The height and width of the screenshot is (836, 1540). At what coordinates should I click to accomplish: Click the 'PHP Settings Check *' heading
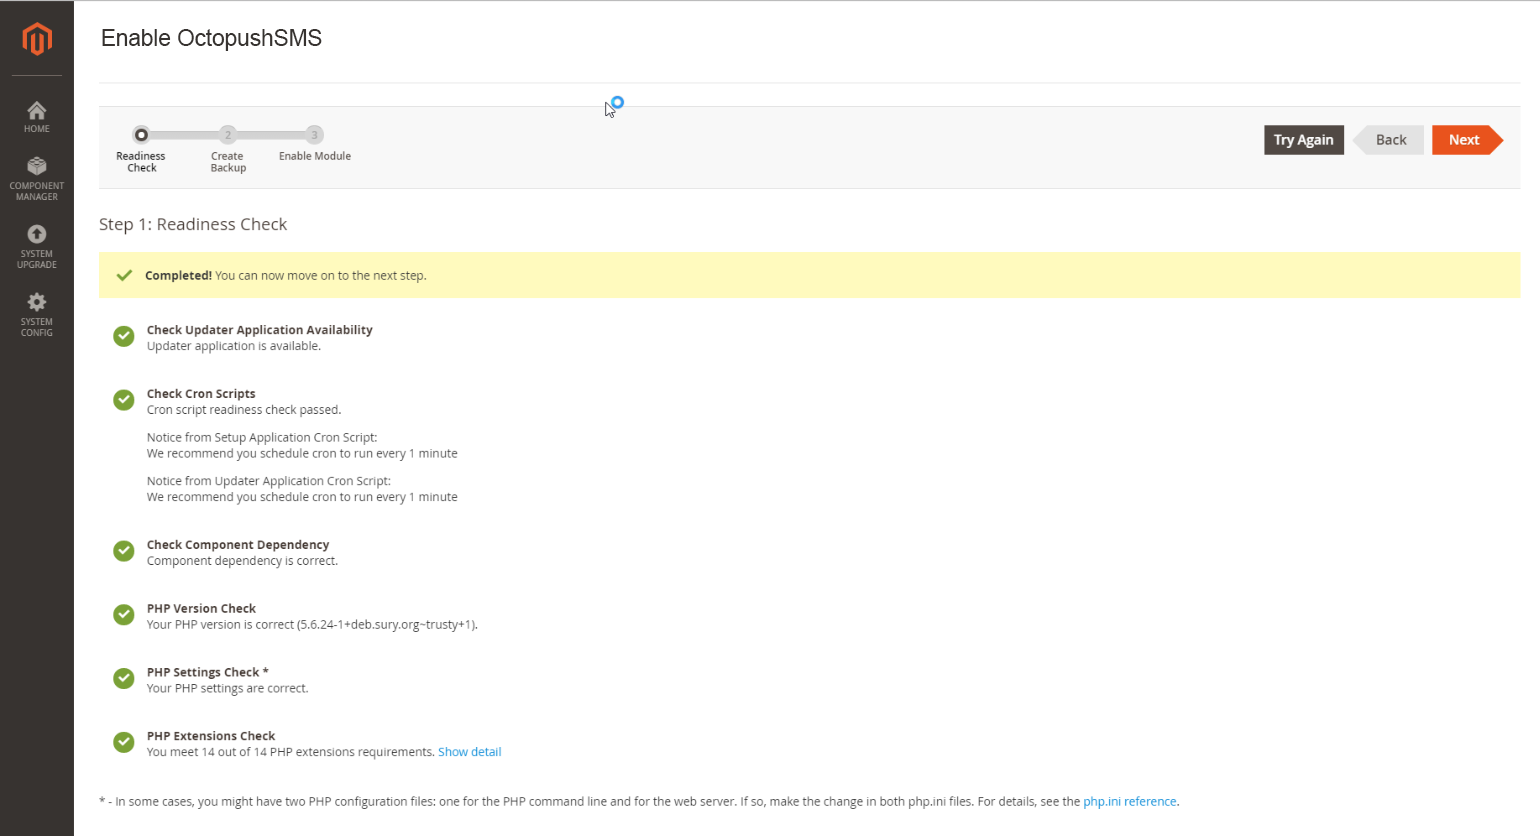pyautogui.click(x=208, y=672)
